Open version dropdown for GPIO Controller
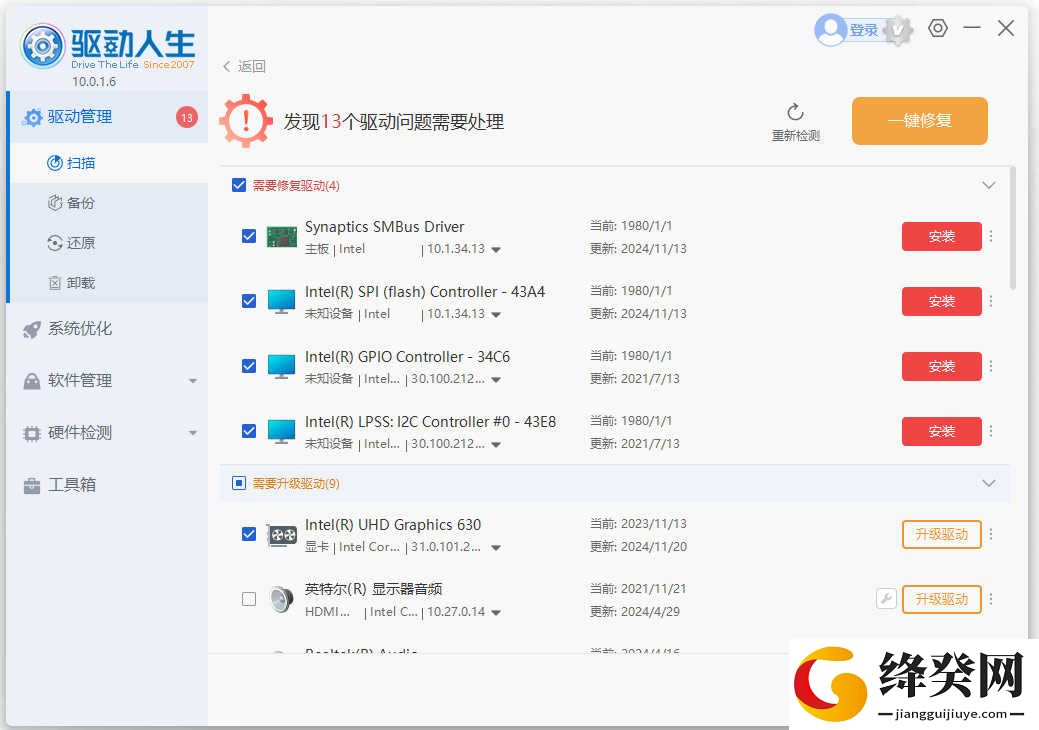The height and width of the screenshot is (730, 1039). tap(496, 380)
